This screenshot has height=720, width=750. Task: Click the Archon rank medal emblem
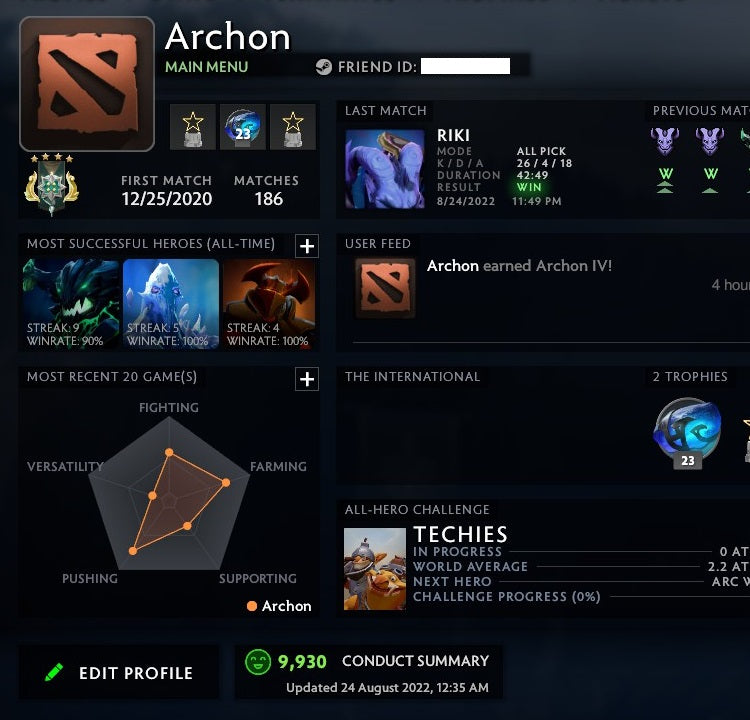click(x=51, y=184)
